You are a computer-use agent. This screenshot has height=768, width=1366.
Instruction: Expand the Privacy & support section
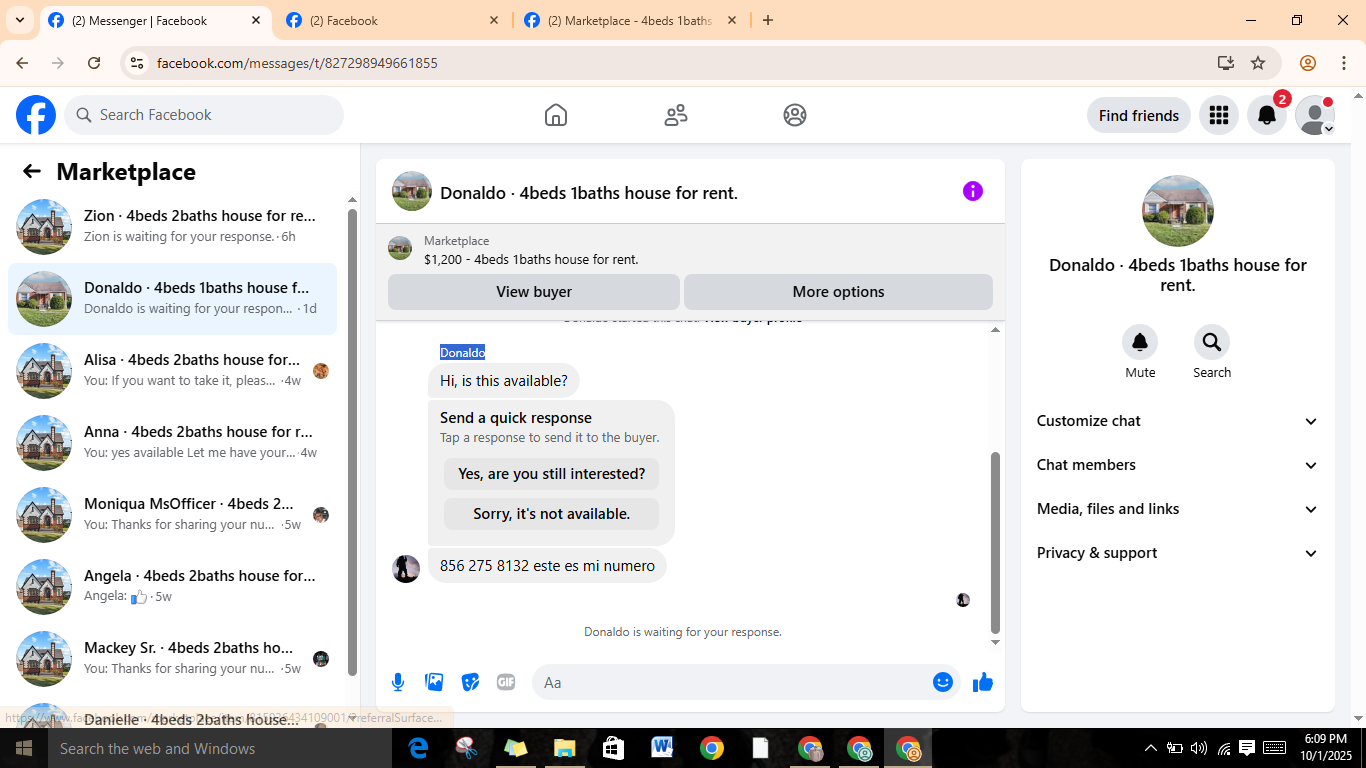[1178, 553]
